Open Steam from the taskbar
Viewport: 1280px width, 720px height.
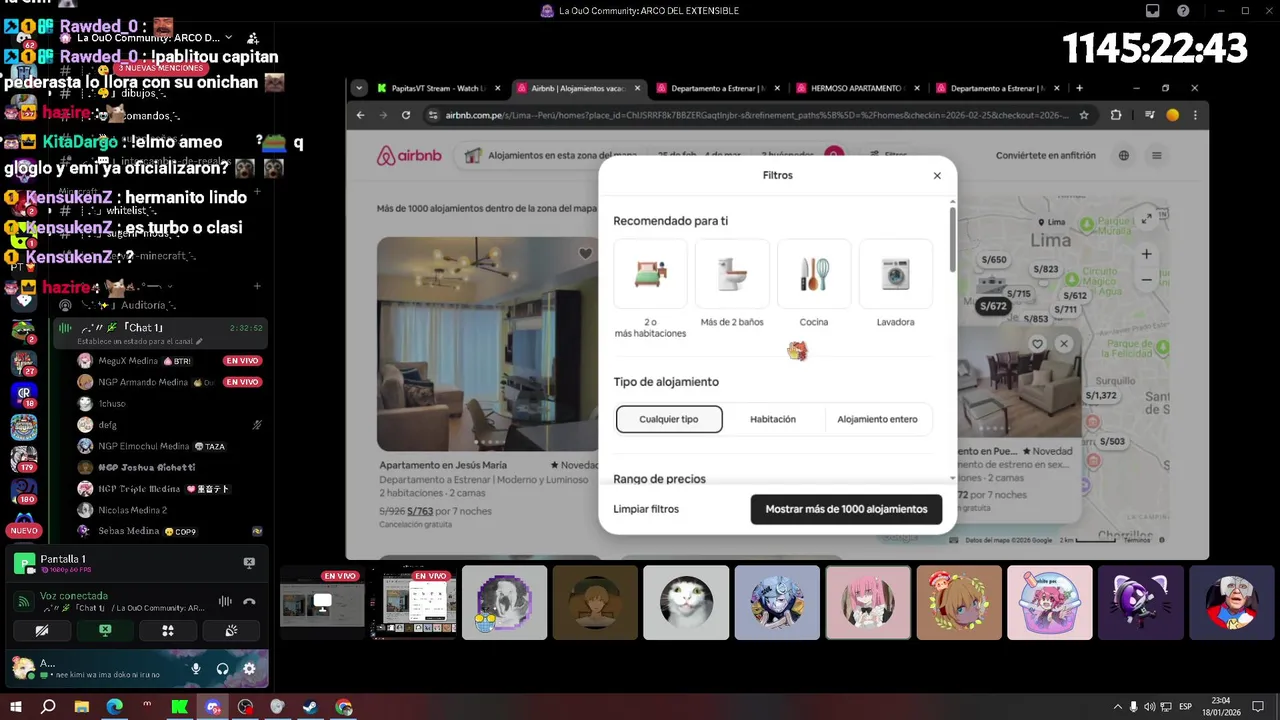tap(311, 707)
